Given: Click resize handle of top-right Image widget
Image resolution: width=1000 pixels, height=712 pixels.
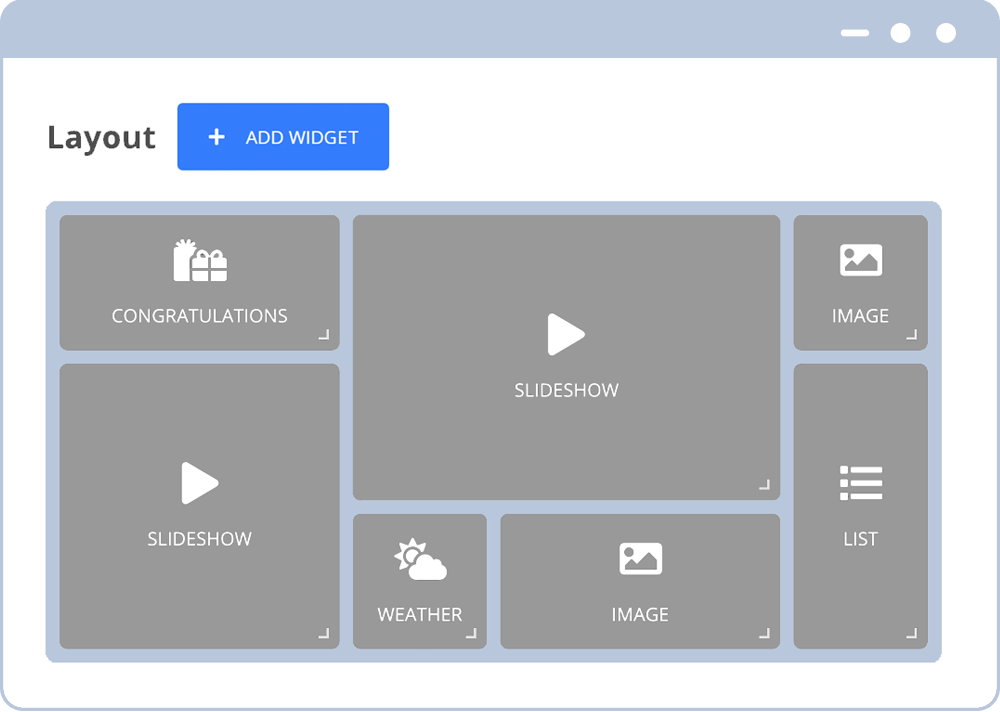Looking at the screenshot, I should pos(912,334).
